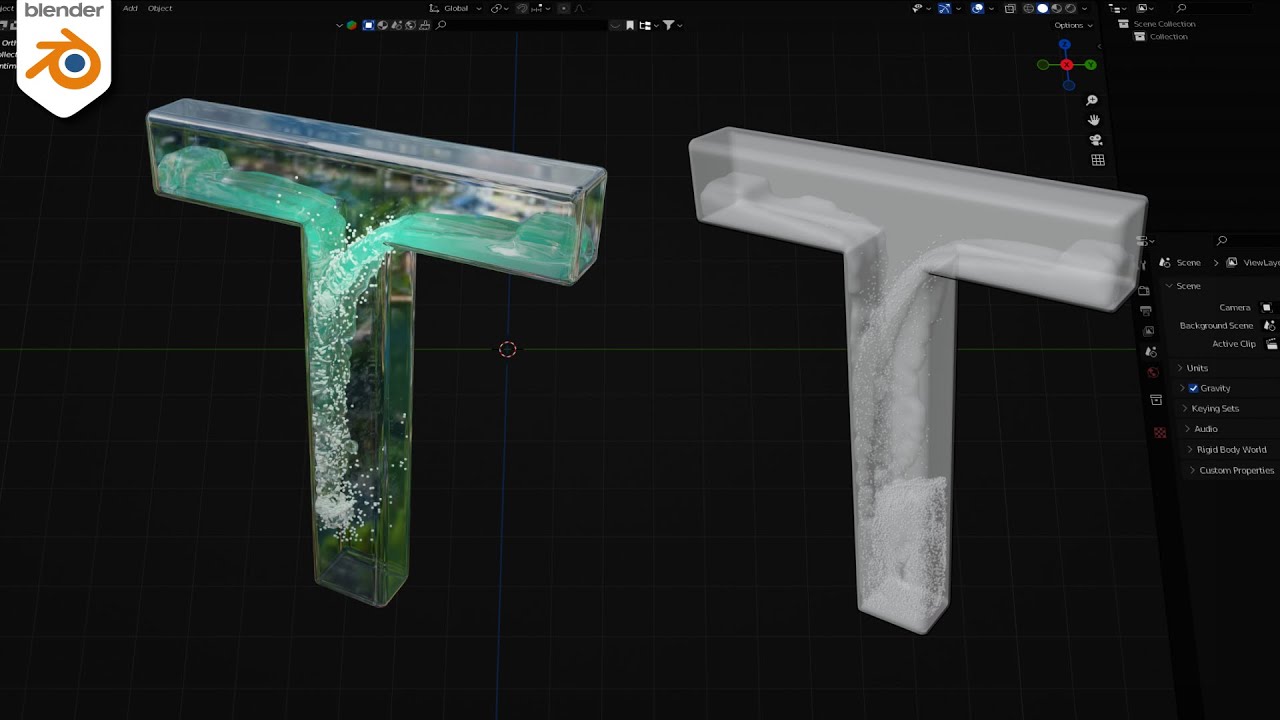Image resolution: width=1280 pixels, height=720 pixels.
Task: Click the Background Scene field
Action: pyautogui.click(x=1270, y=325)
